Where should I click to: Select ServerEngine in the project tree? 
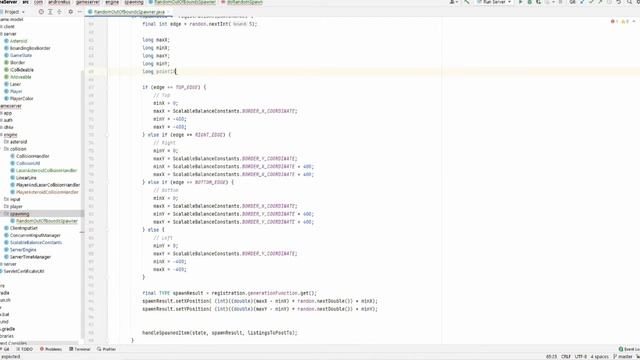click(23, 250)
